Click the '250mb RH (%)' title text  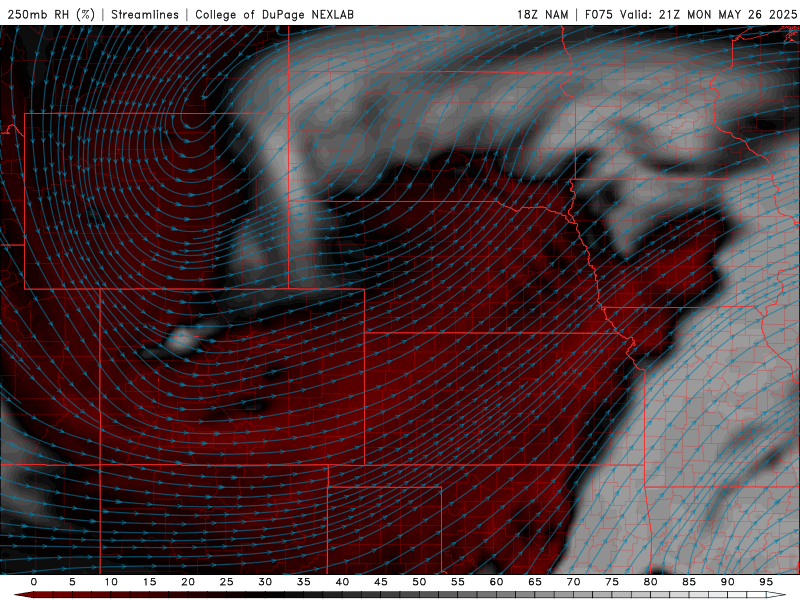tap(51, 14)
